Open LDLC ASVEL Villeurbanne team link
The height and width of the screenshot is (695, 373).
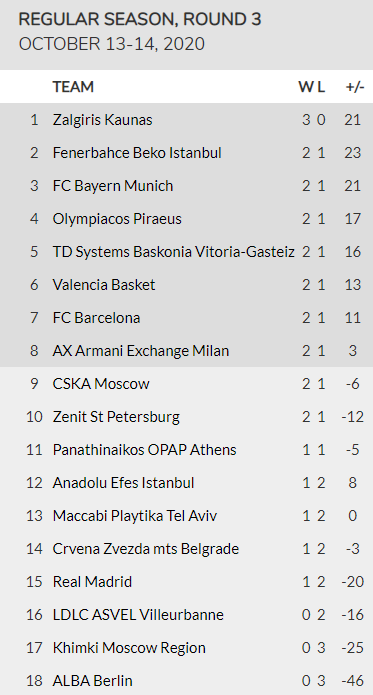pyautogui.click(x=138, y=615)
